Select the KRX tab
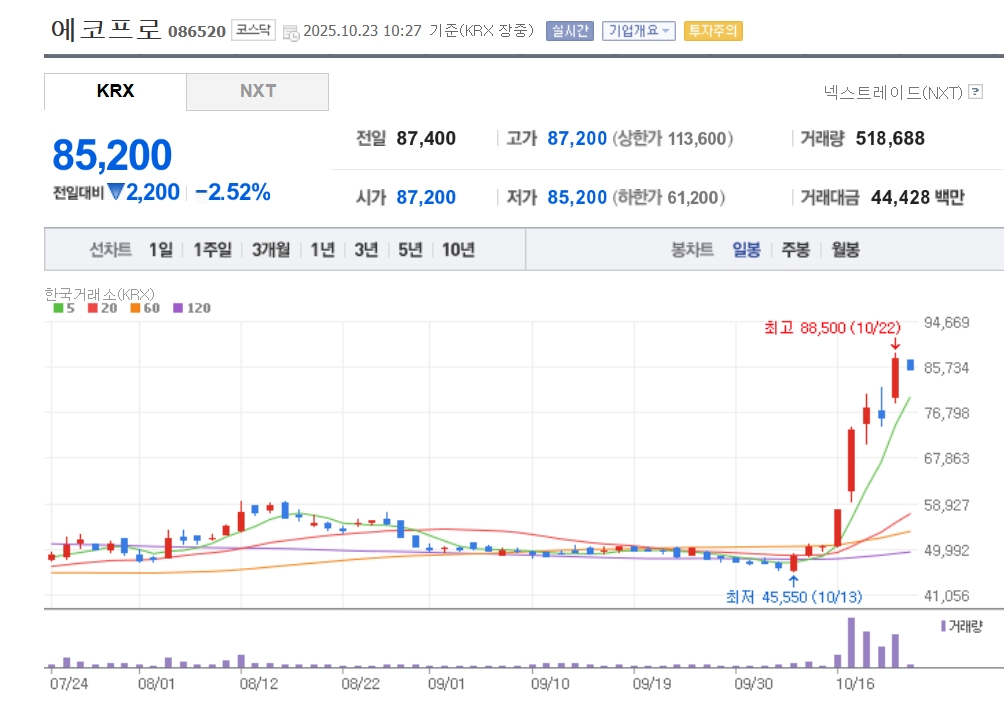The width and height of the screenshot is (1004, 716). (x=115, y=91)
